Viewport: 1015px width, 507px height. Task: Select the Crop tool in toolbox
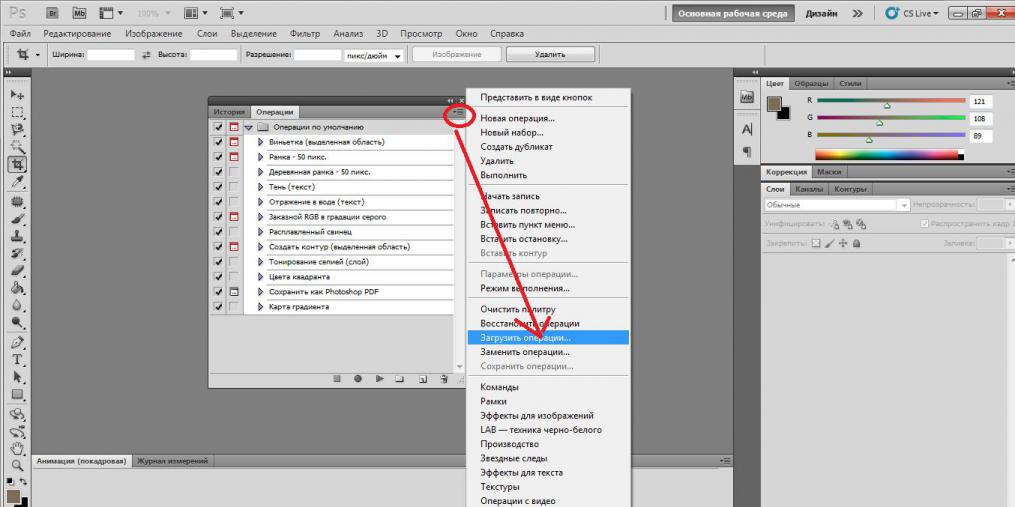(17, 165)
